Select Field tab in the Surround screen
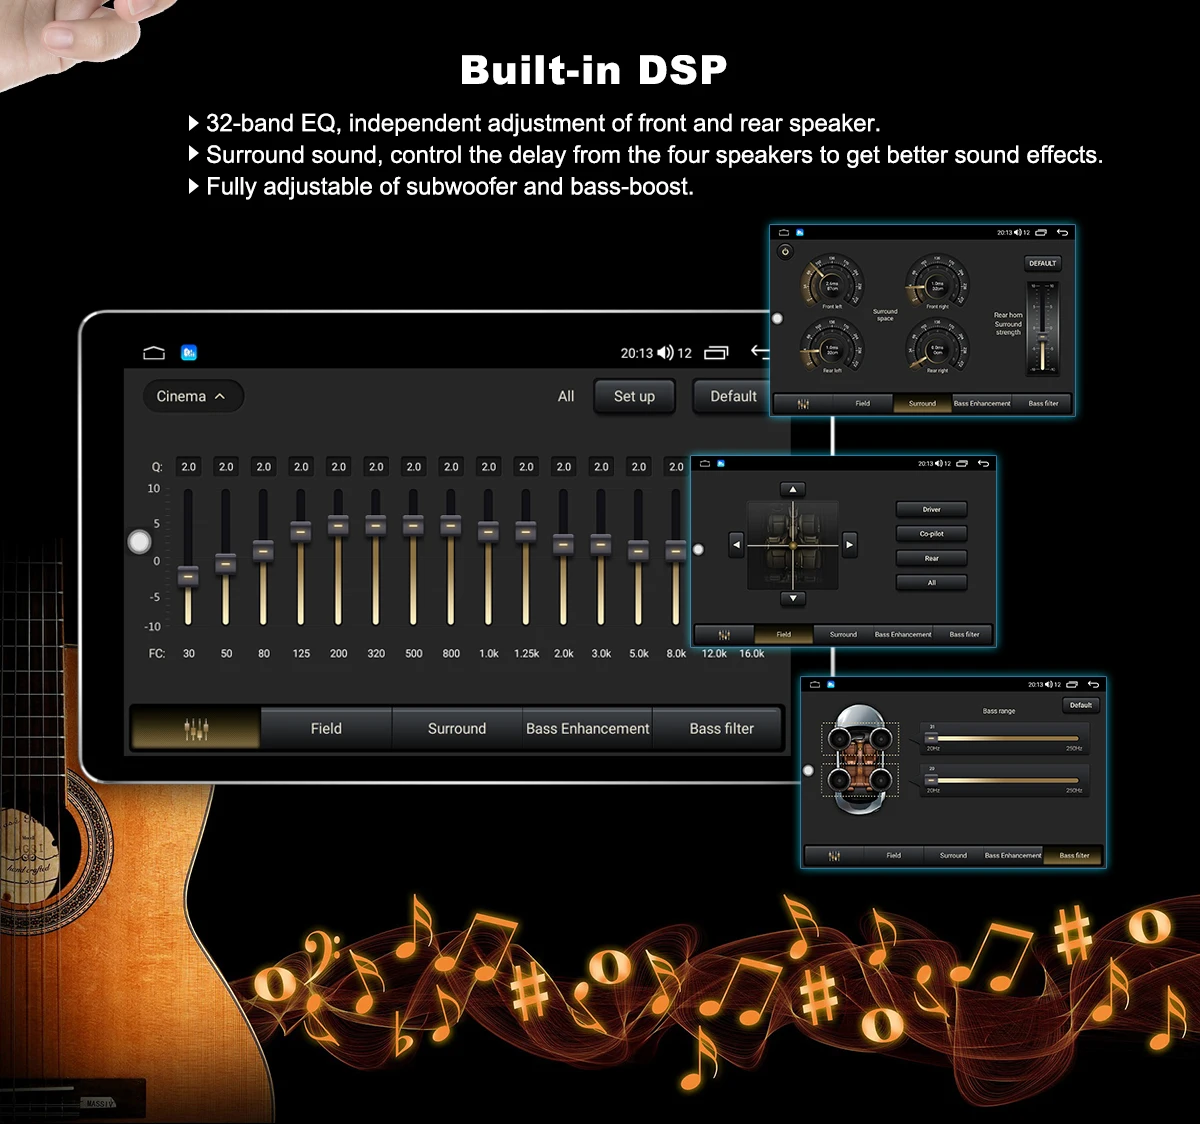 tap(862, 403)
